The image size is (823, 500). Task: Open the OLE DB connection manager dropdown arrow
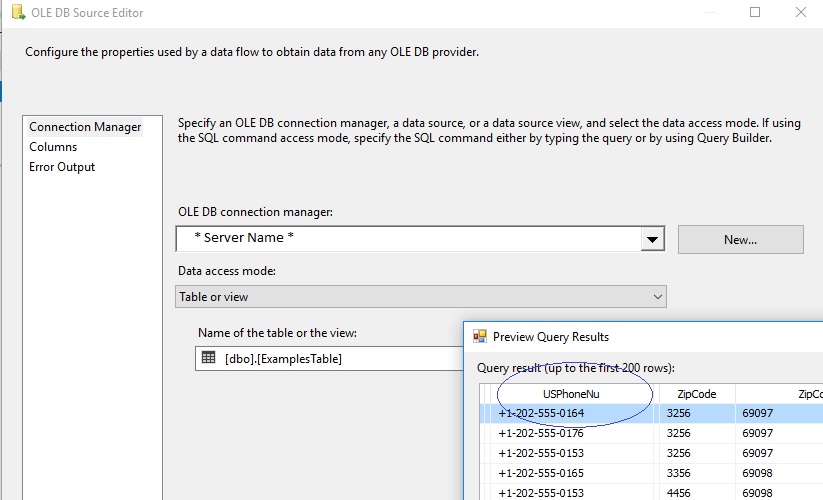click(x=652, y=239)
